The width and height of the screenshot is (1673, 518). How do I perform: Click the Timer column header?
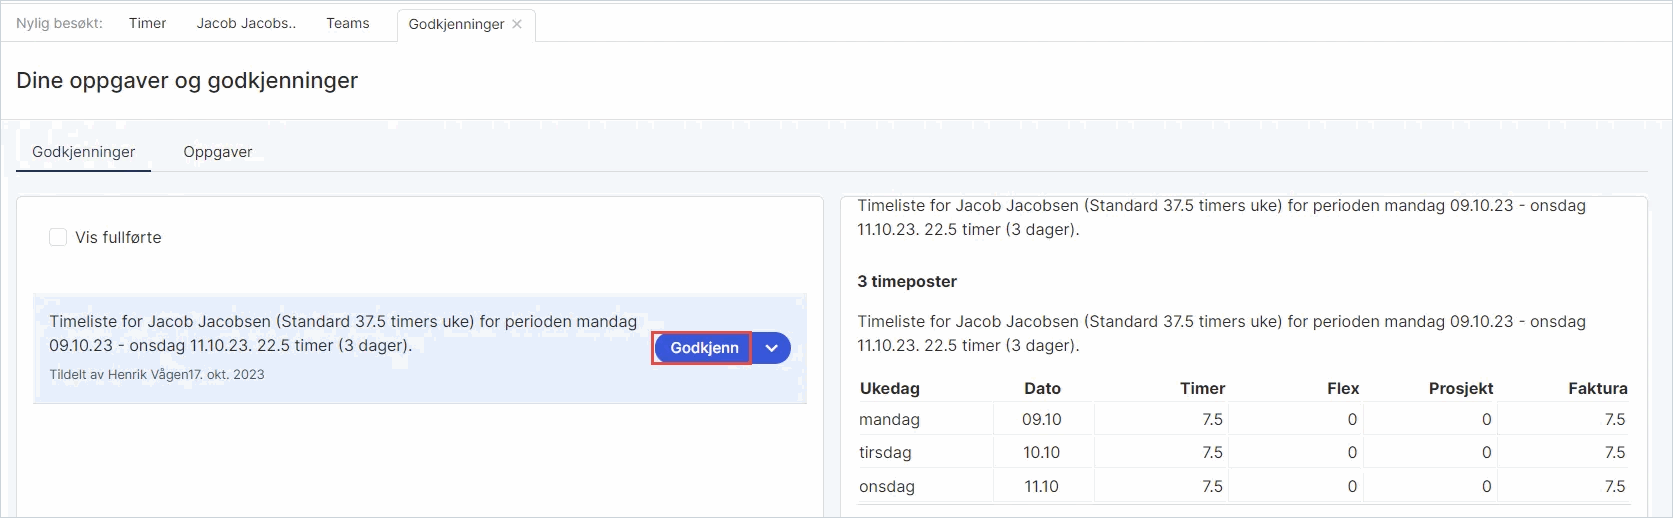point(1202,388)
